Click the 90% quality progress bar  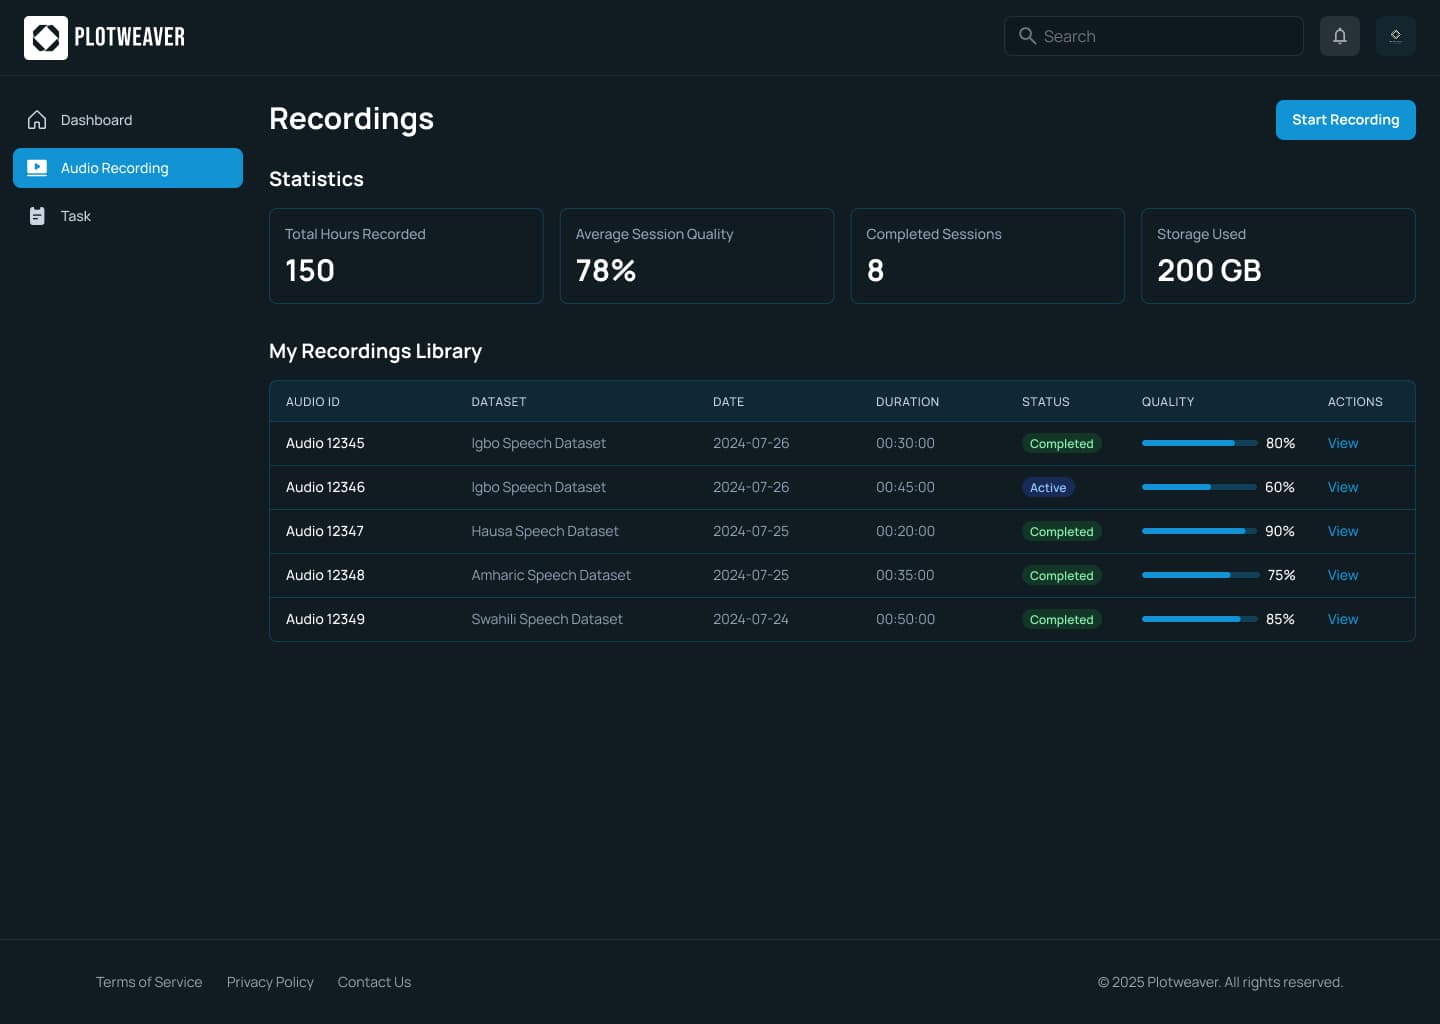pyautogui.click(x=1200, y=531)
